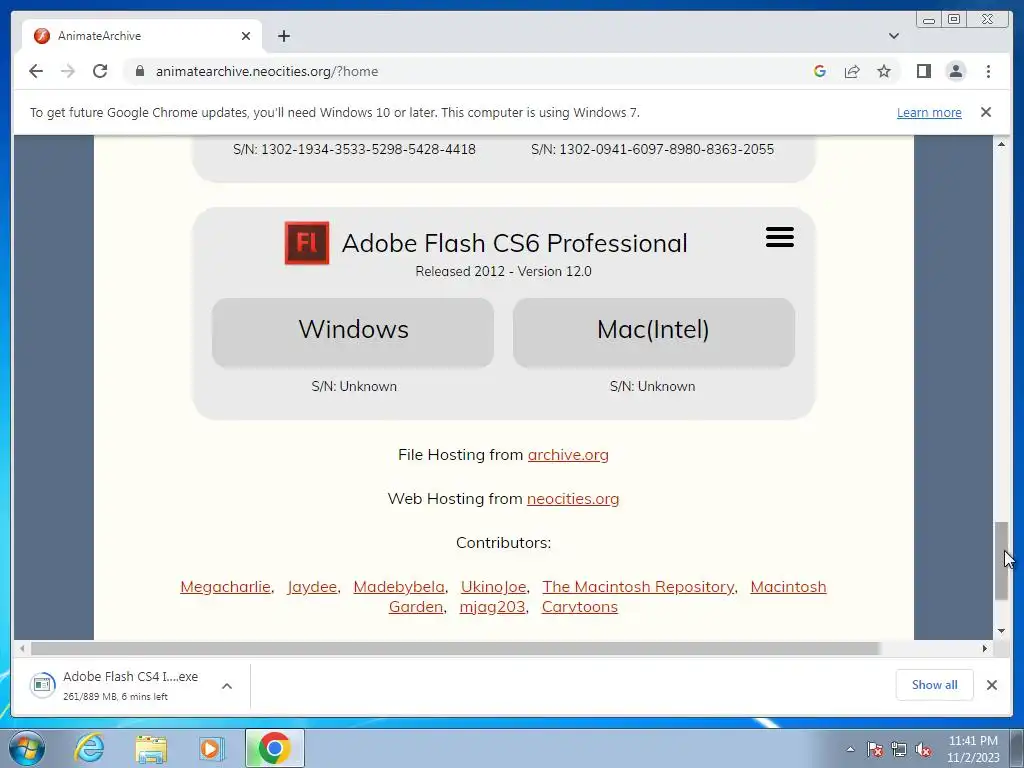Open the Action Center flag icon
The width and height of the screenshot is (1024, 768).
tap(875, 749)
